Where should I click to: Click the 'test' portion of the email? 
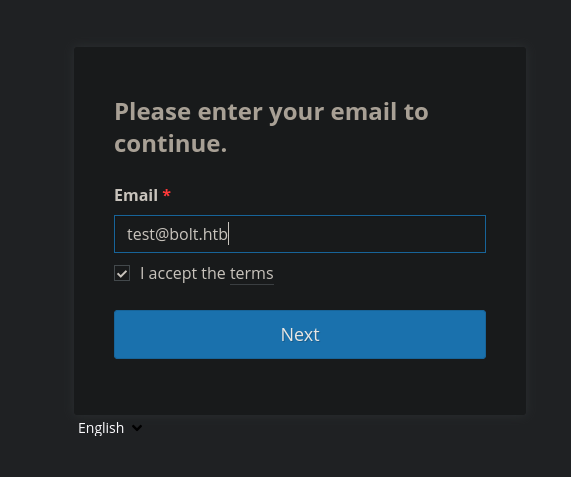[x=141, y=234]
